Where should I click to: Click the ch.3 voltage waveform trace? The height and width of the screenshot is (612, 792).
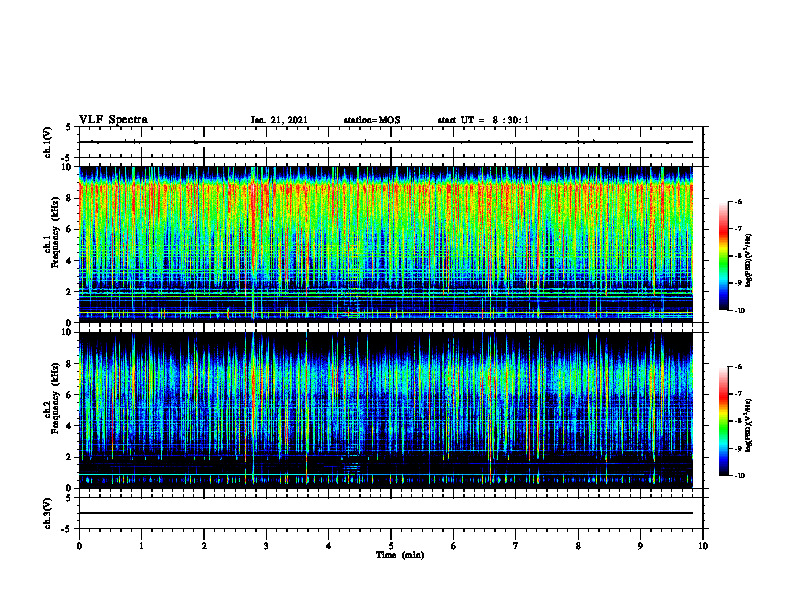386,513
